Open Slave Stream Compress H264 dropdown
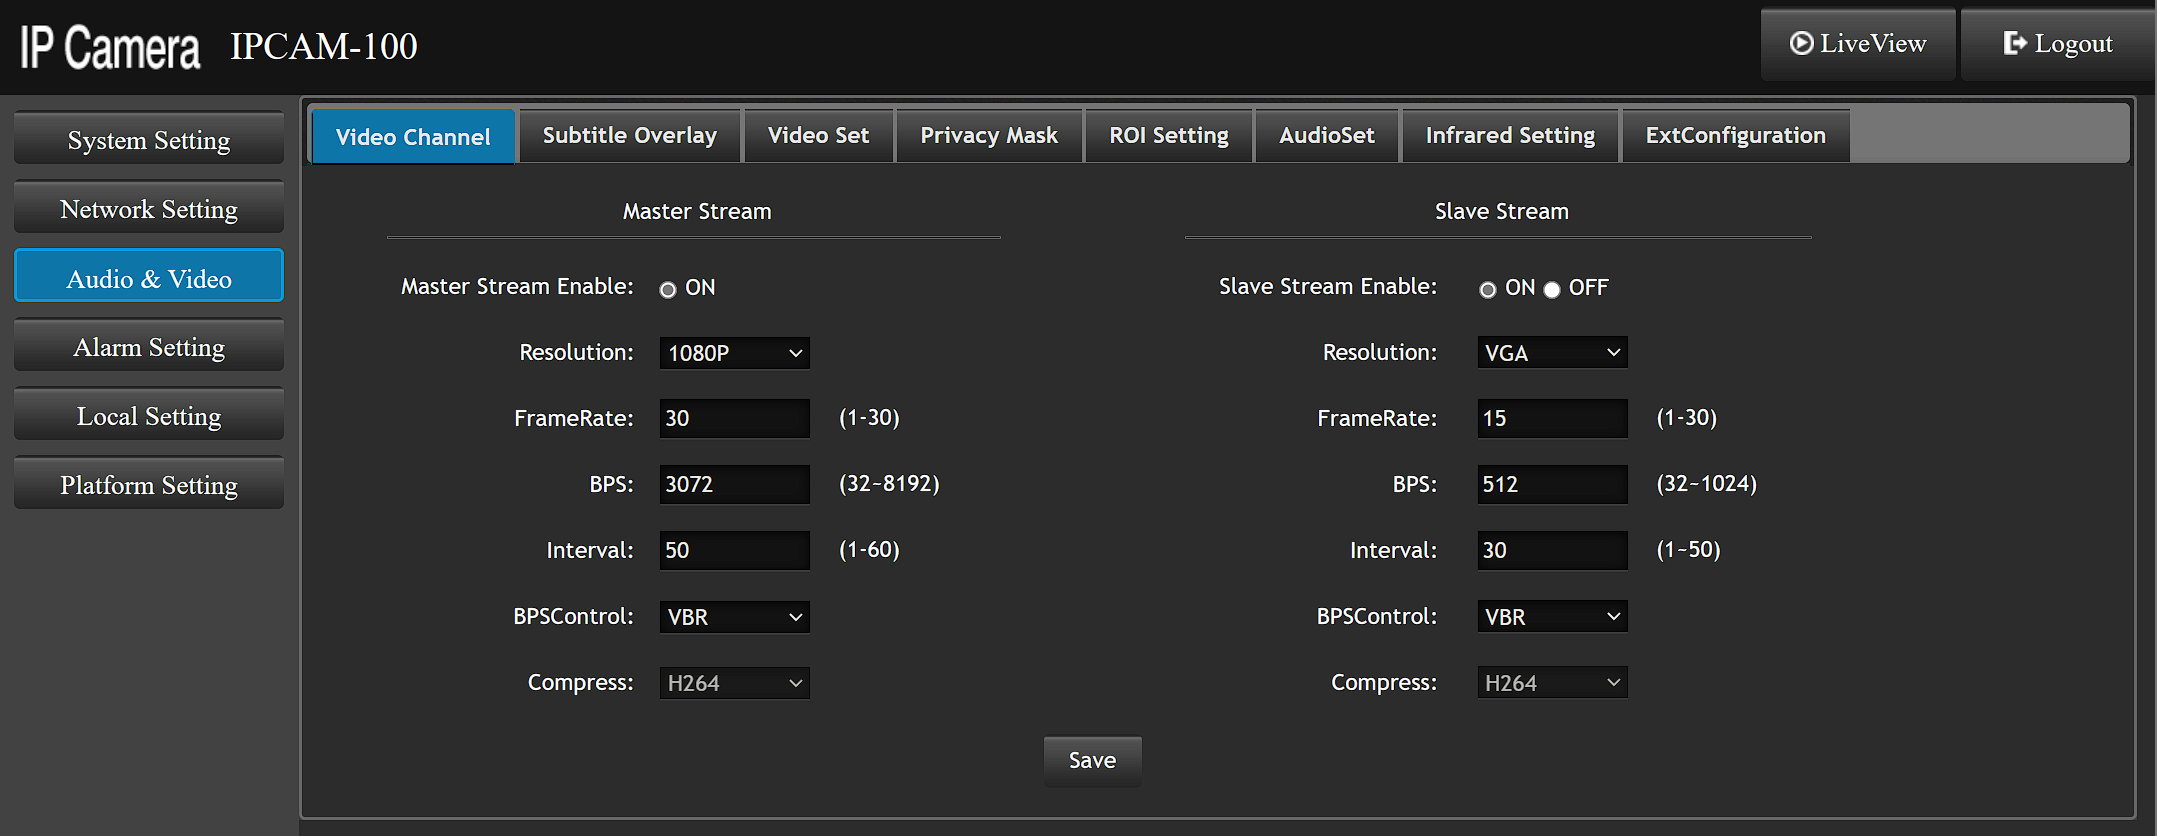Screen dimensions: 2157x836 1553,683
